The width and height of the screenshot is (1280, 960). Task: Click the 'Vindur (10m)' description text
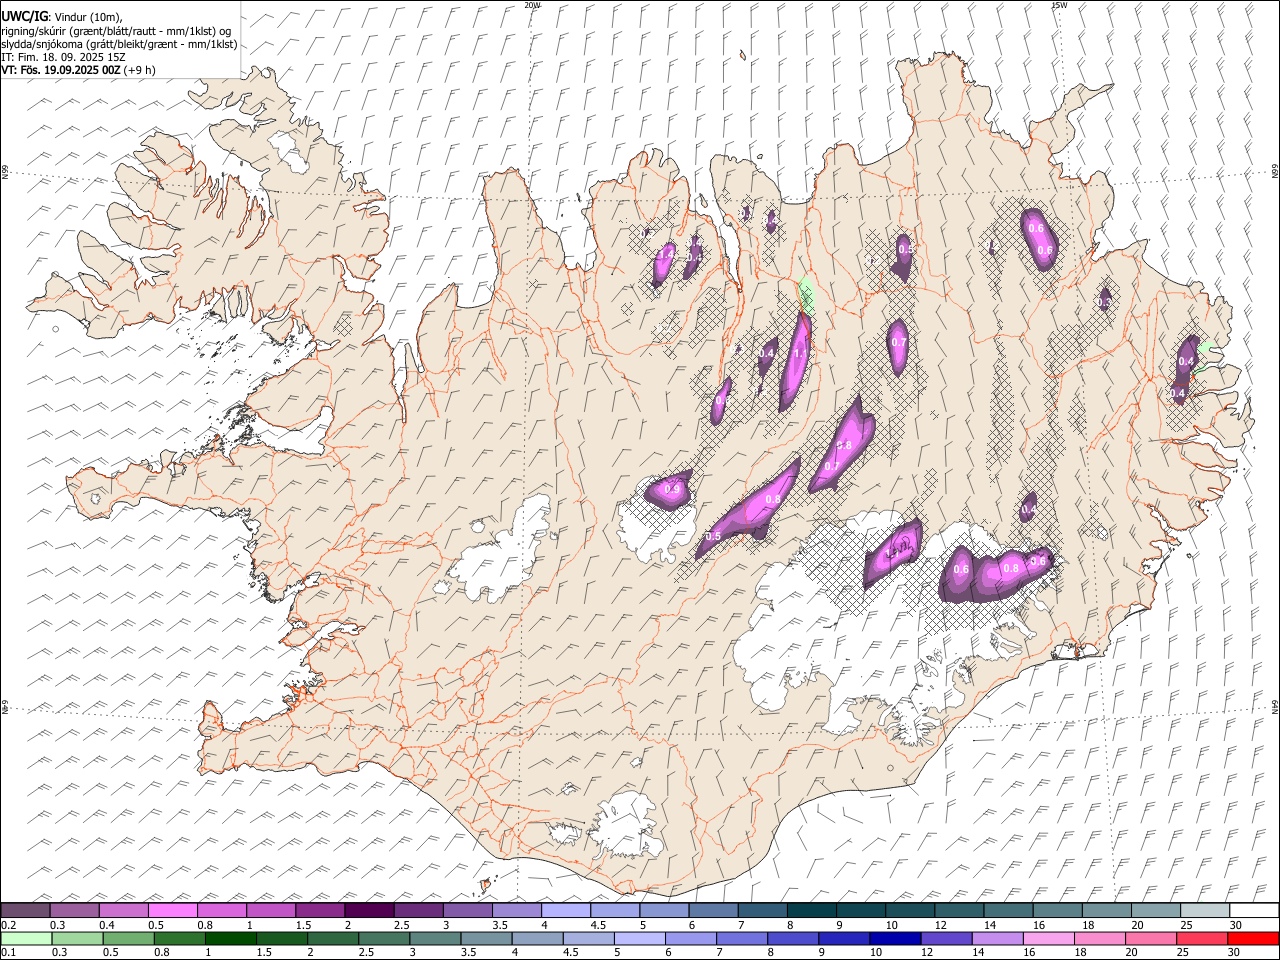point(88,17)
